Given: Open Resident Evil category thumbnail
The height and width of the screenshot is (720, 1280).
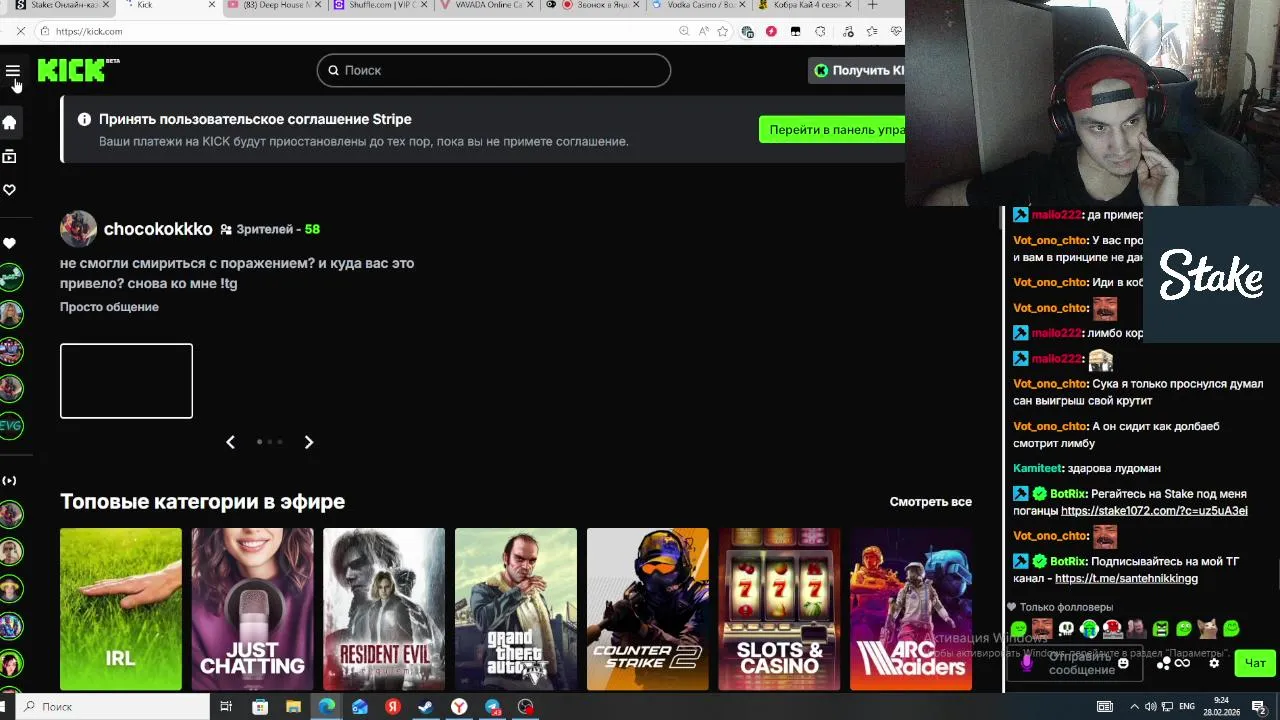Looking at the screenshot, I should coord(384,609).
